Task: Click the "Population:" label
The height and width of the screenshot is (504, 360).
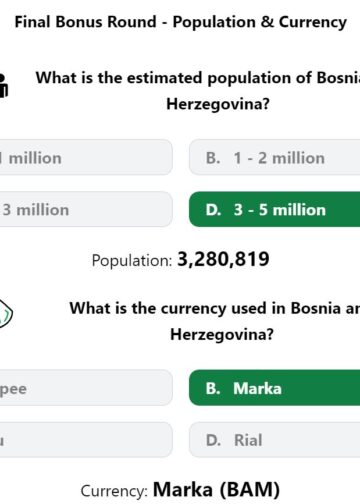Action: point(132,260)
